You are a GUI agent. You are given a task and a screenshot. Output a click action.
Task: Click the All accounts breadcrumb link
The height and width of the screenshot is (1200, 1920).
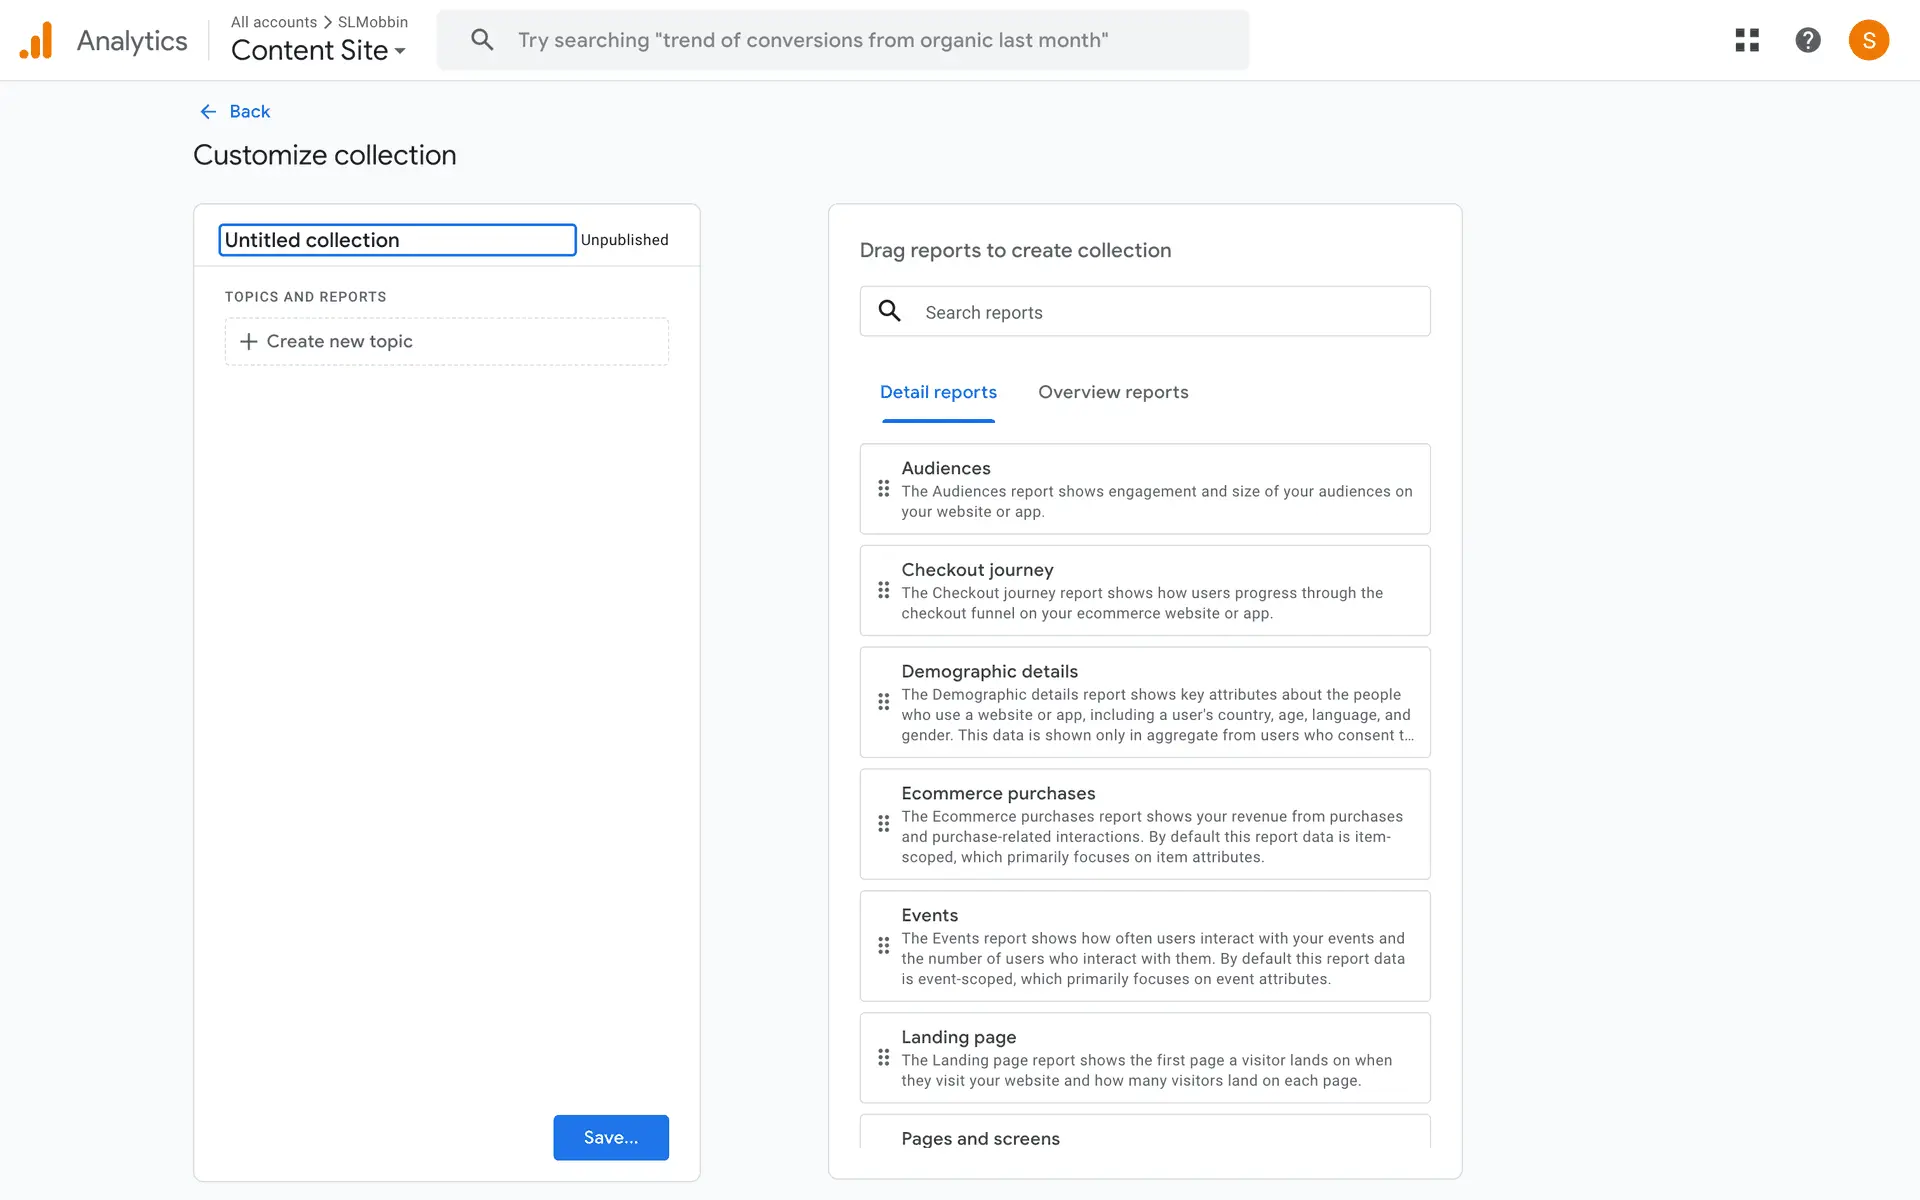coord(273,22)
